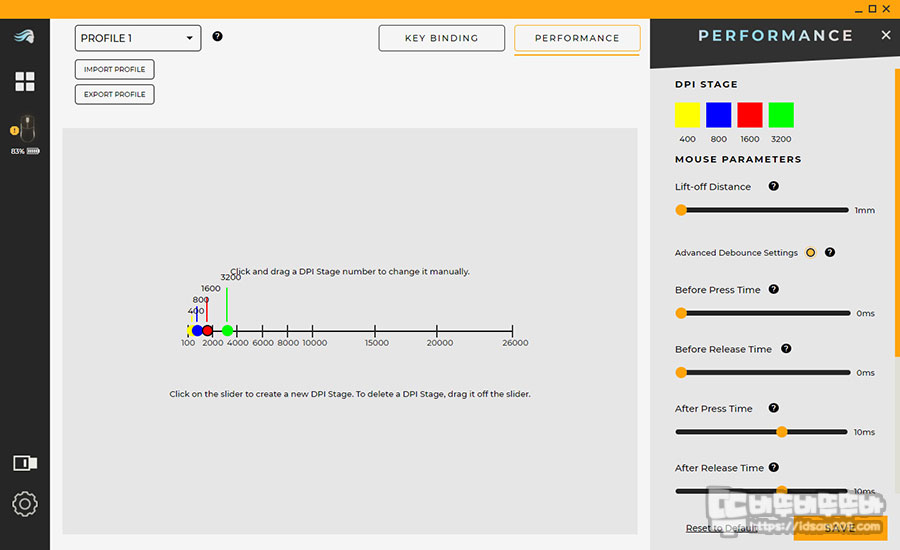Select the blue 800 DPI stage swatch

719,115
